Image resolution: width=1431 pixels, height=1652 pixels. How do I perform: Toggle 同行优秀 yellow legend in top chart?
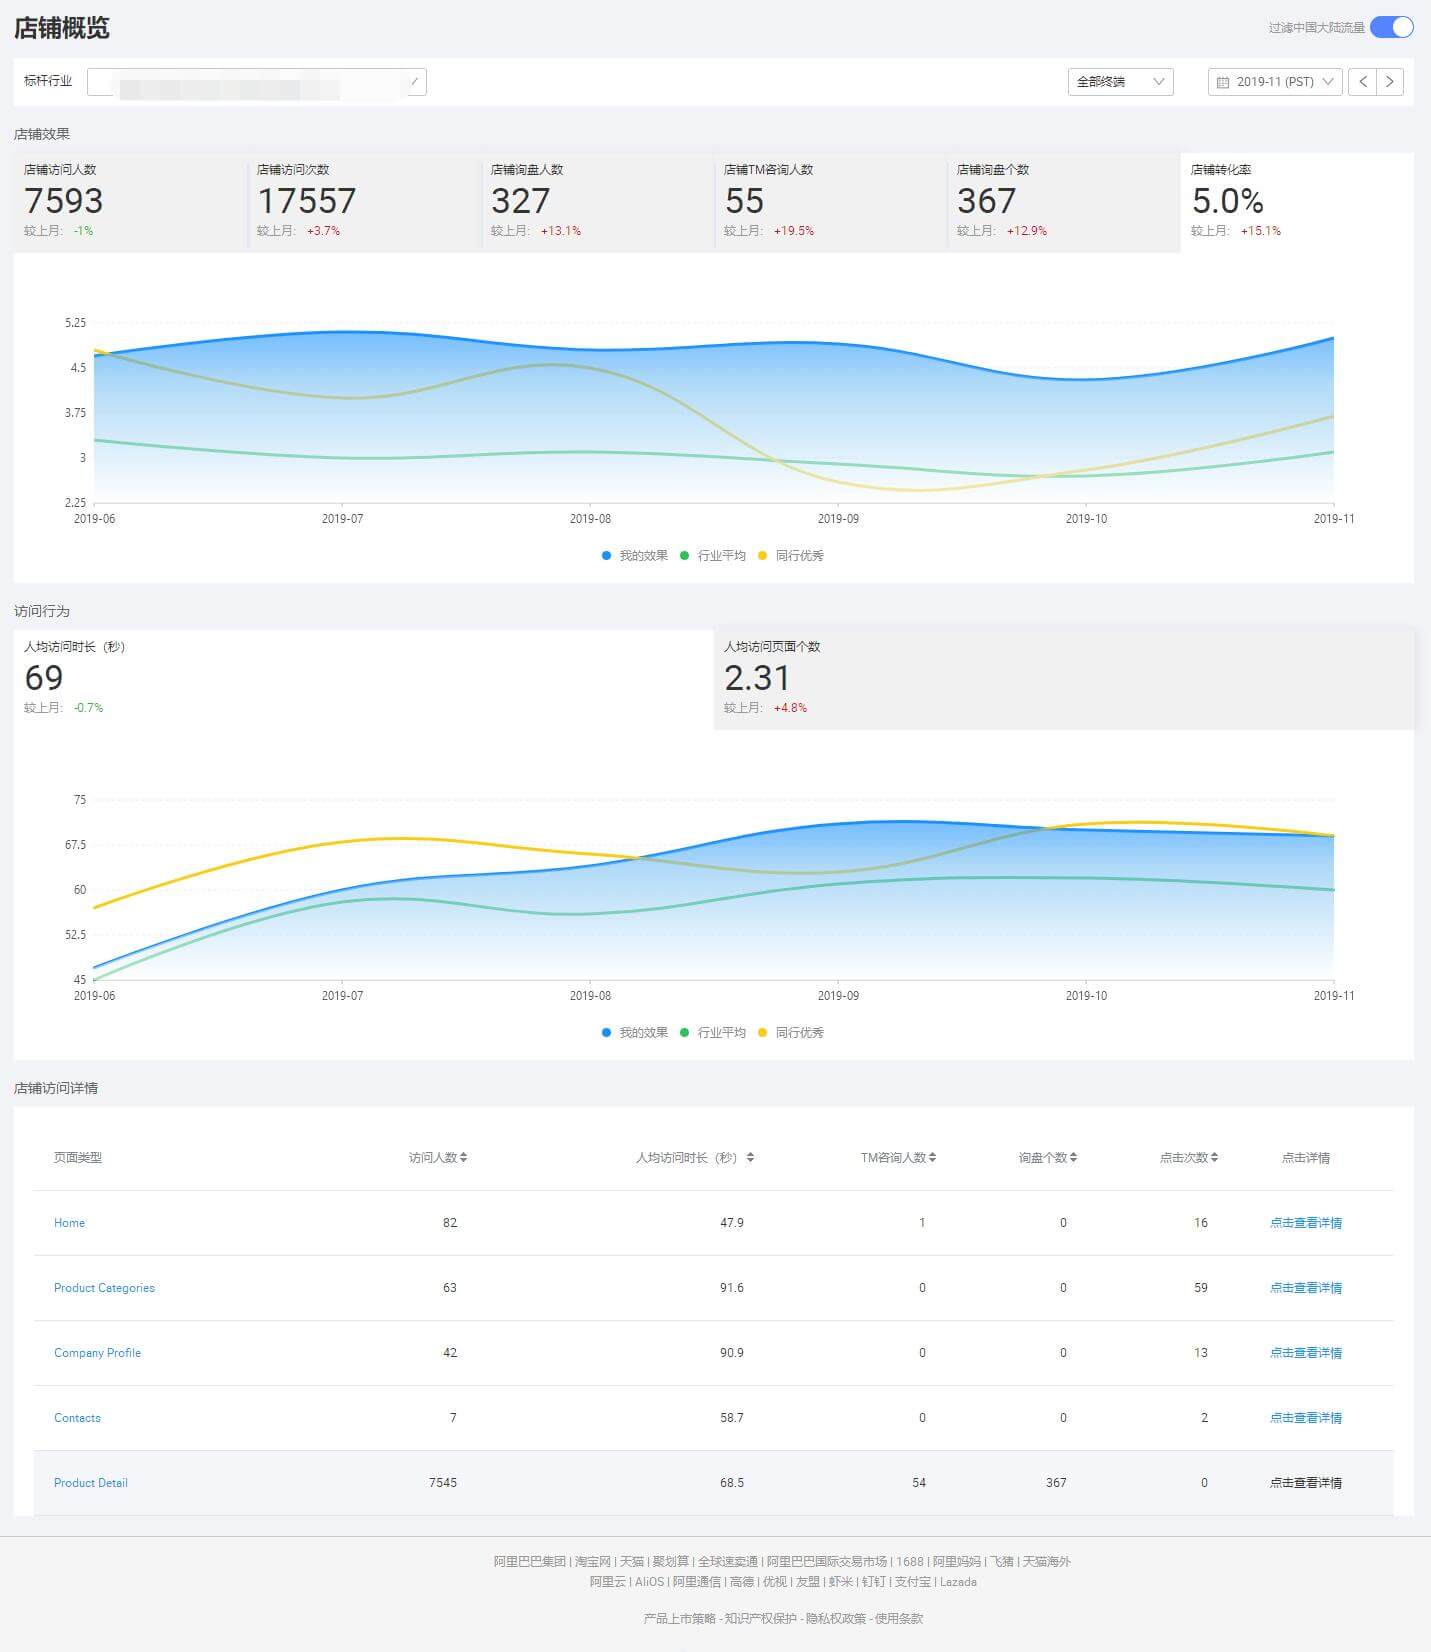click(x=791, y=556)
